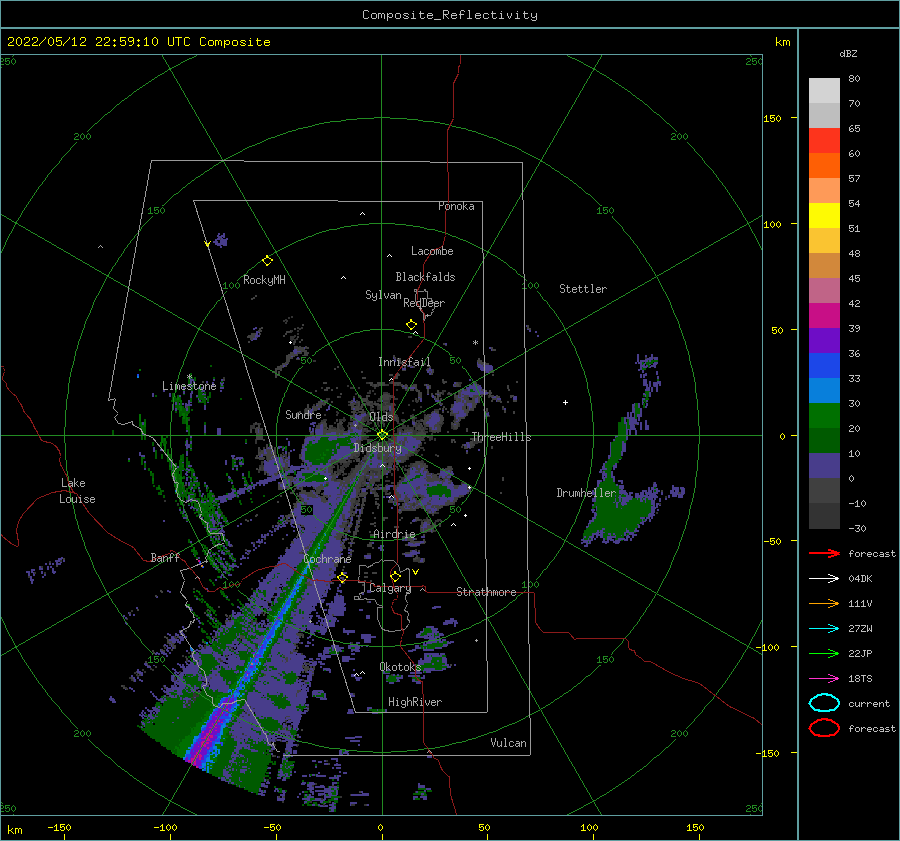Click the yellow diamond marker above Calgary label
This screenshot has width=900, height=841.
395,576
